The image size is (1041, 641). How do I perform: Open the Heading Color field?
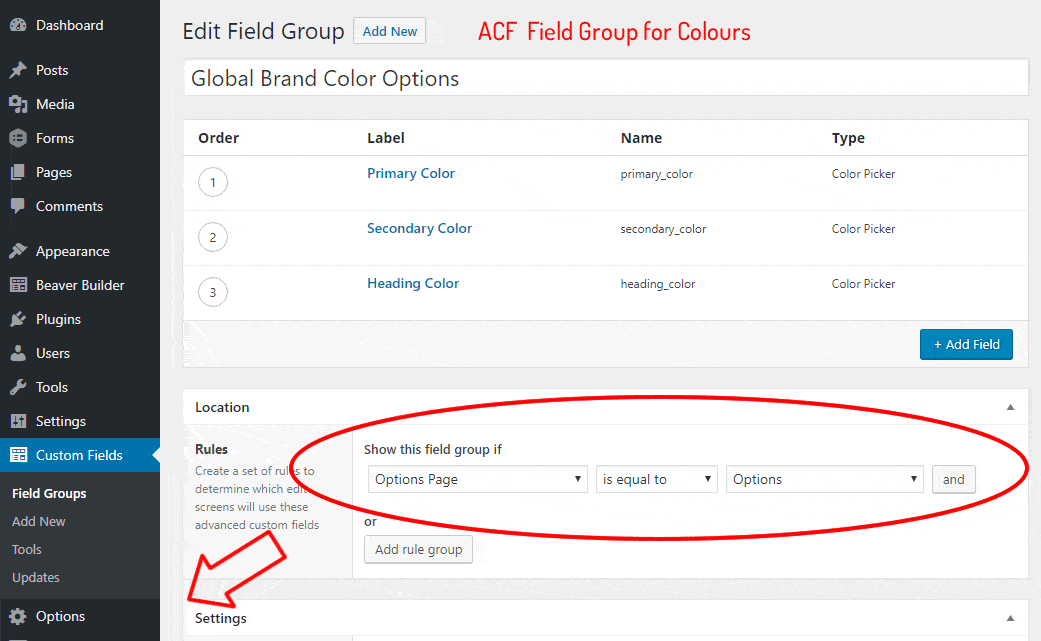point(413,283)
